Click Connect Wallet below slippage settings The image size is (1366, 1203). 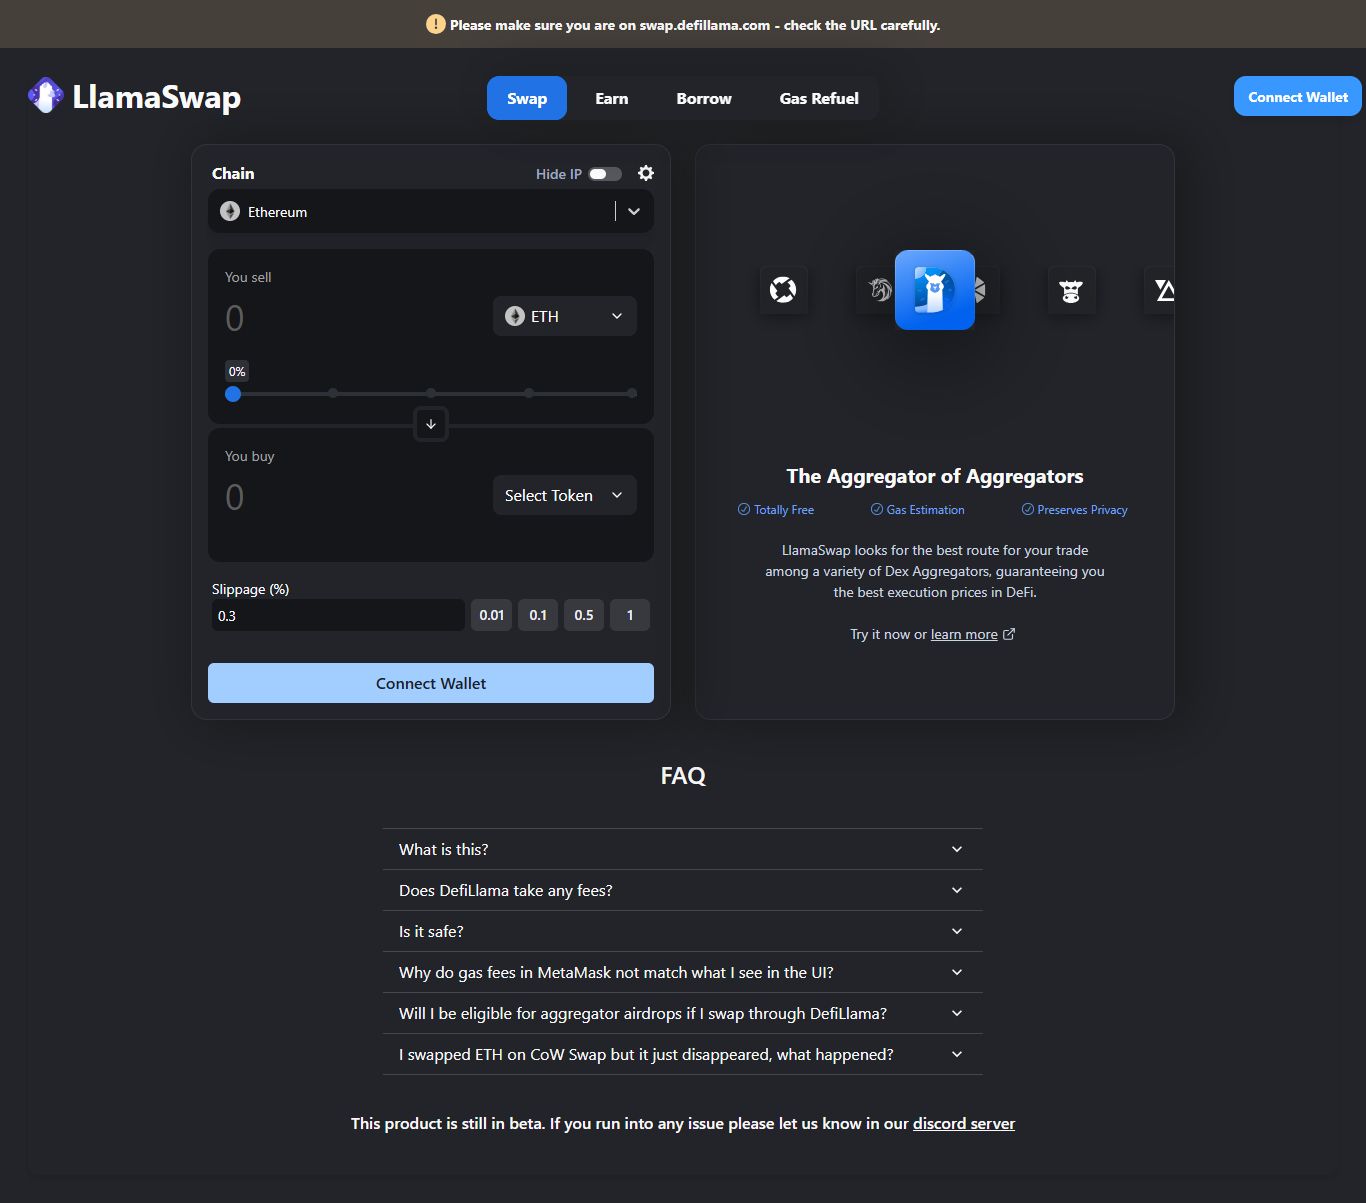(x=431, y=683)
